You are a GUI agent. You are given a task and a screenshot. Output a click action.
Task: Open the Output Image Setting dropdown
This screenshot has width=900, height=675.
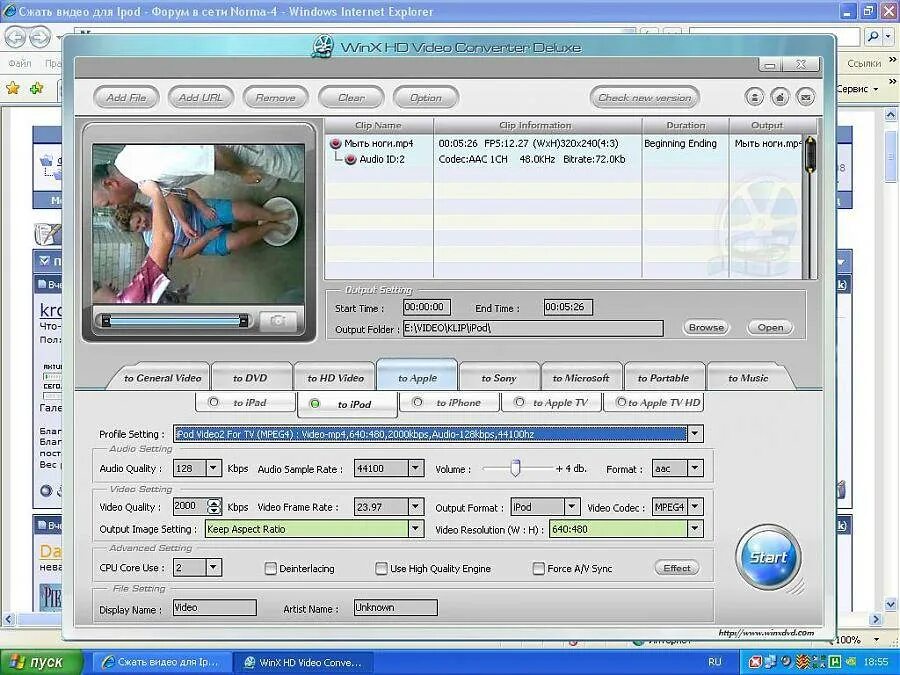pos(416,529)
